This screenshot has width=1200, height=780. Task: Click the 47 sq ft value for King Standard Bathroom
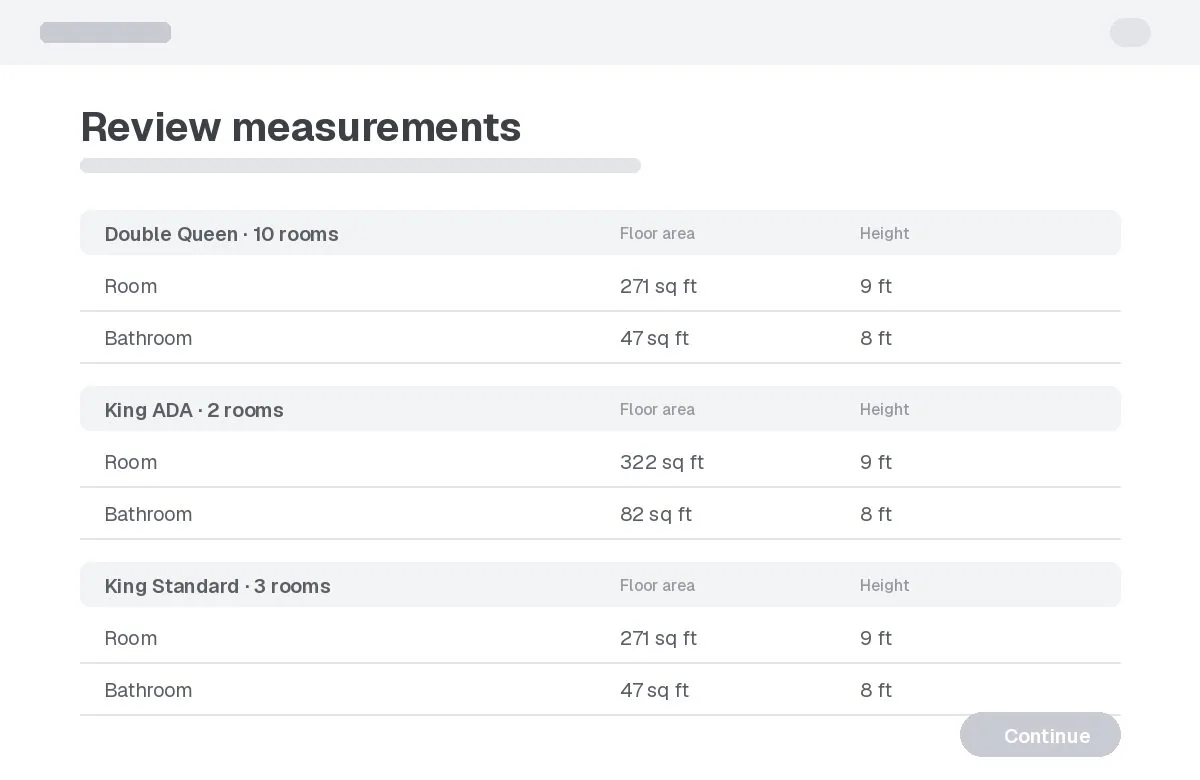654,690
